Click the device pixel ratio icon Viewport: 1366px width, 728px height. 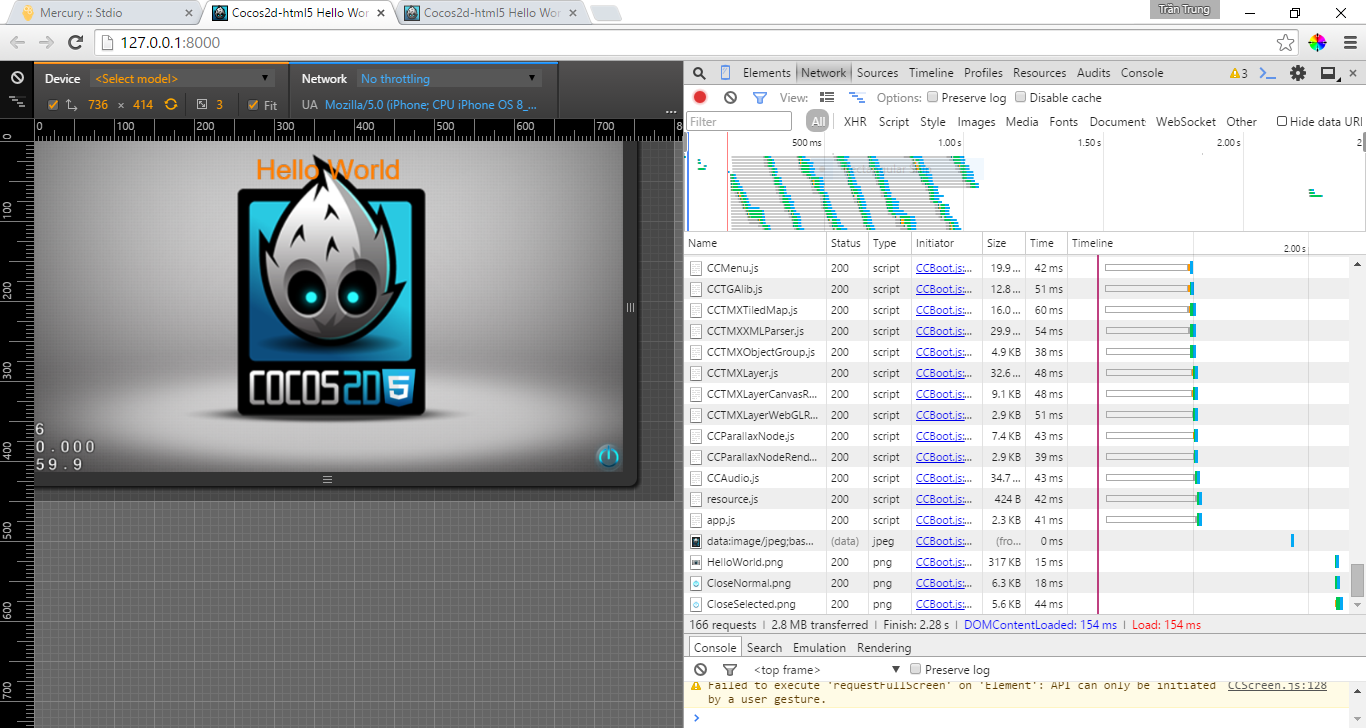pyautogui.click(x=201, y=104)
